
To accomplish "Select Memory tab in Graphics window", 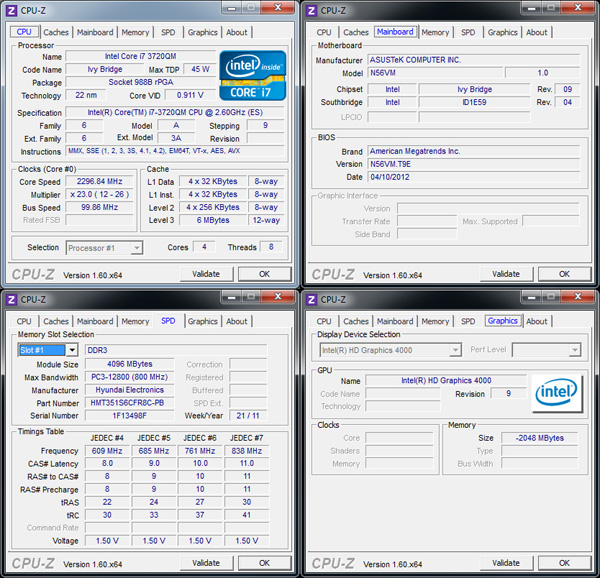I will pos(435,321).
